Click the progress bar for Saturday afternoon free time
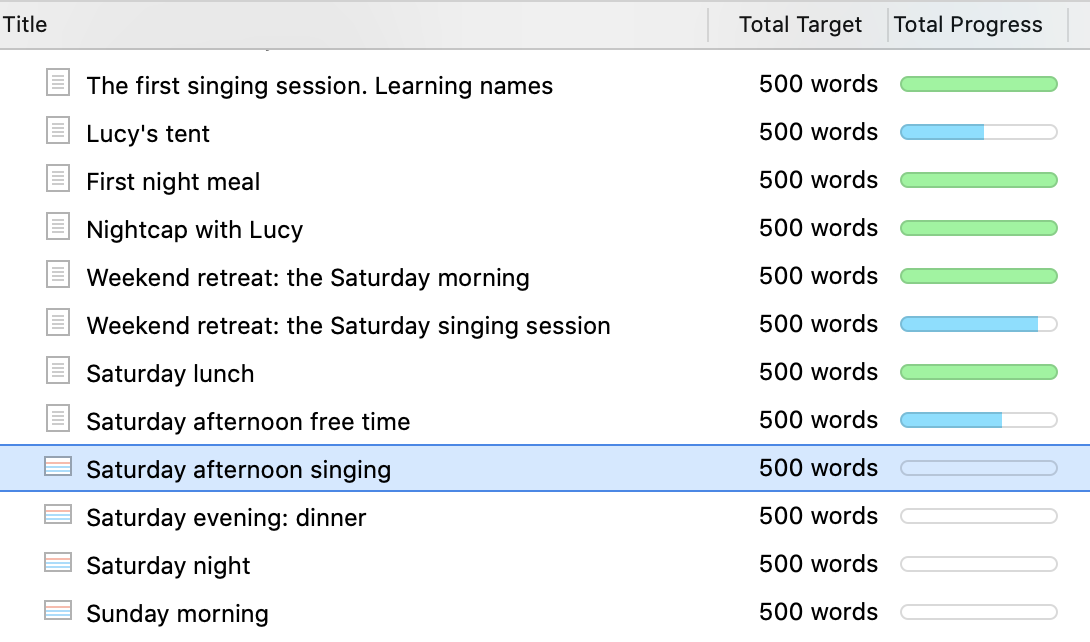The height and width of the screenshot is (642, 1090). coord(979,420)
